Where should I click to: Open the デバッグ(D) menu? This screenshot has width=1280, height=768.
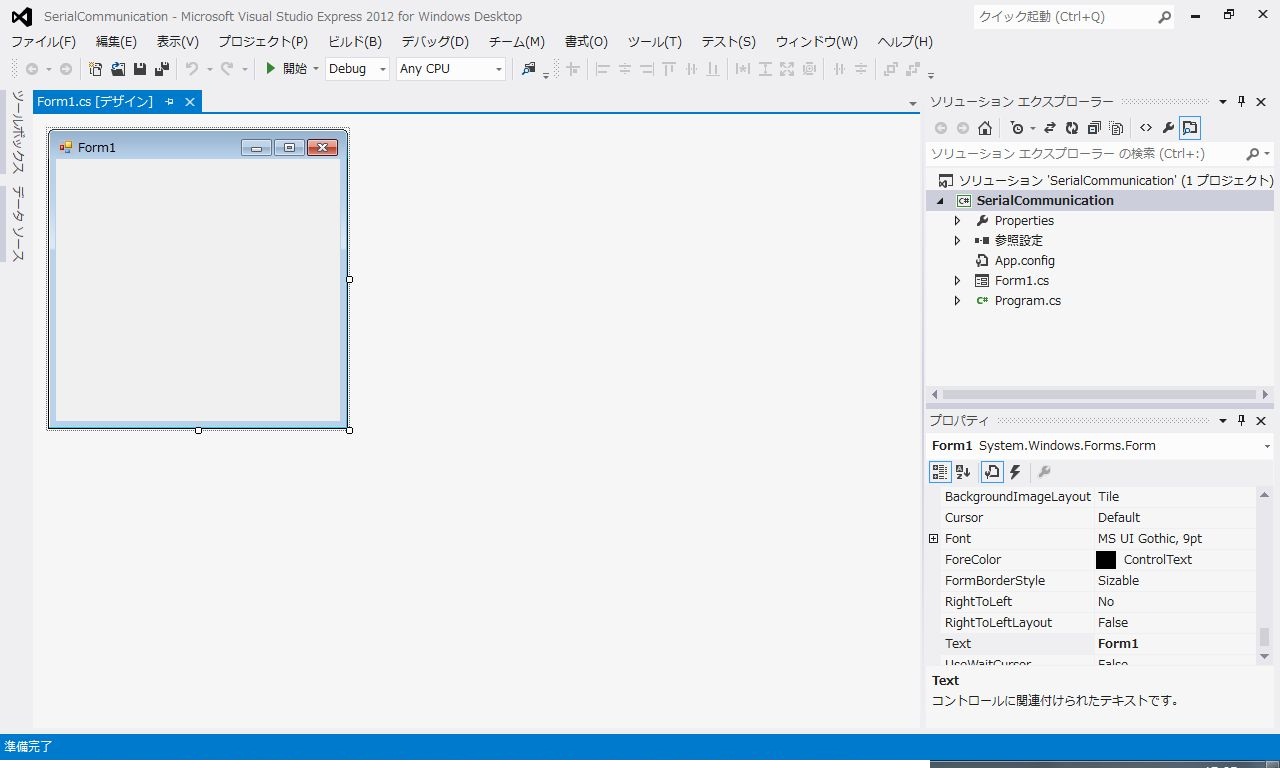(x=435, y=42)
